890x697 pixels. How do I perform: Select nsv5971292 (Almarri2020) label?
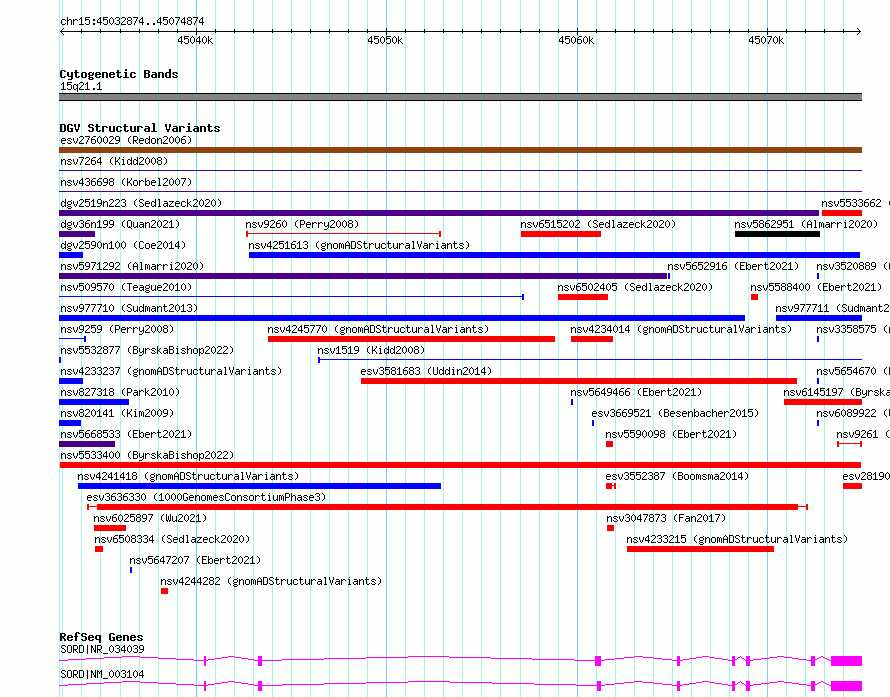pos(132,266)
